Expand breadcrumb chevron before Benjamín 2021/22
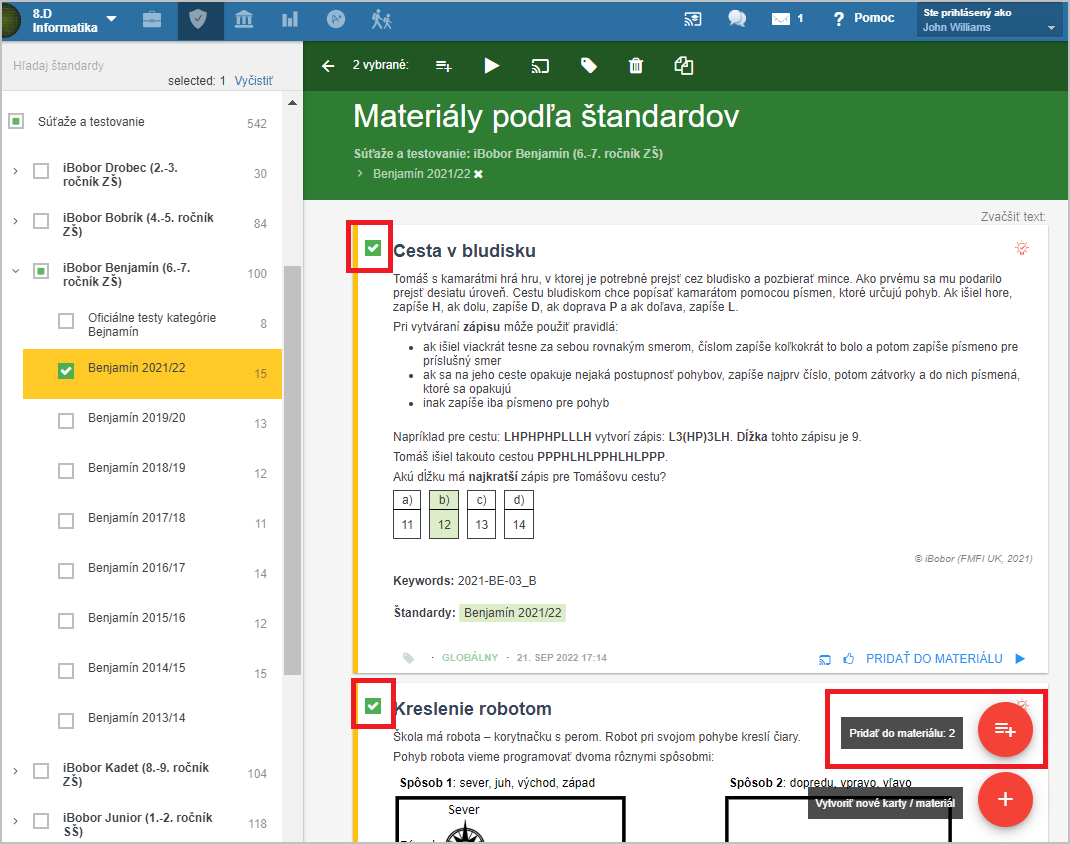Screen dimensions: 1070x844 pos(360,174)
